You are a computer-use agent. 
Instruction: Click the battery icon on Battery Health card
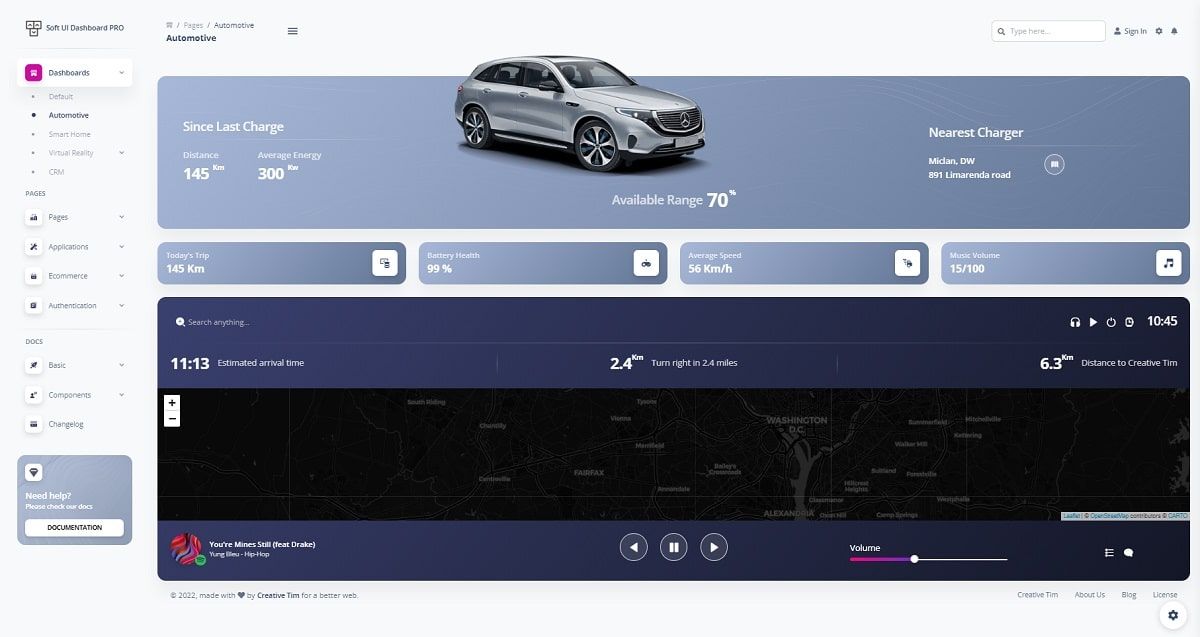pyautogui.click(x=646, y=262)
